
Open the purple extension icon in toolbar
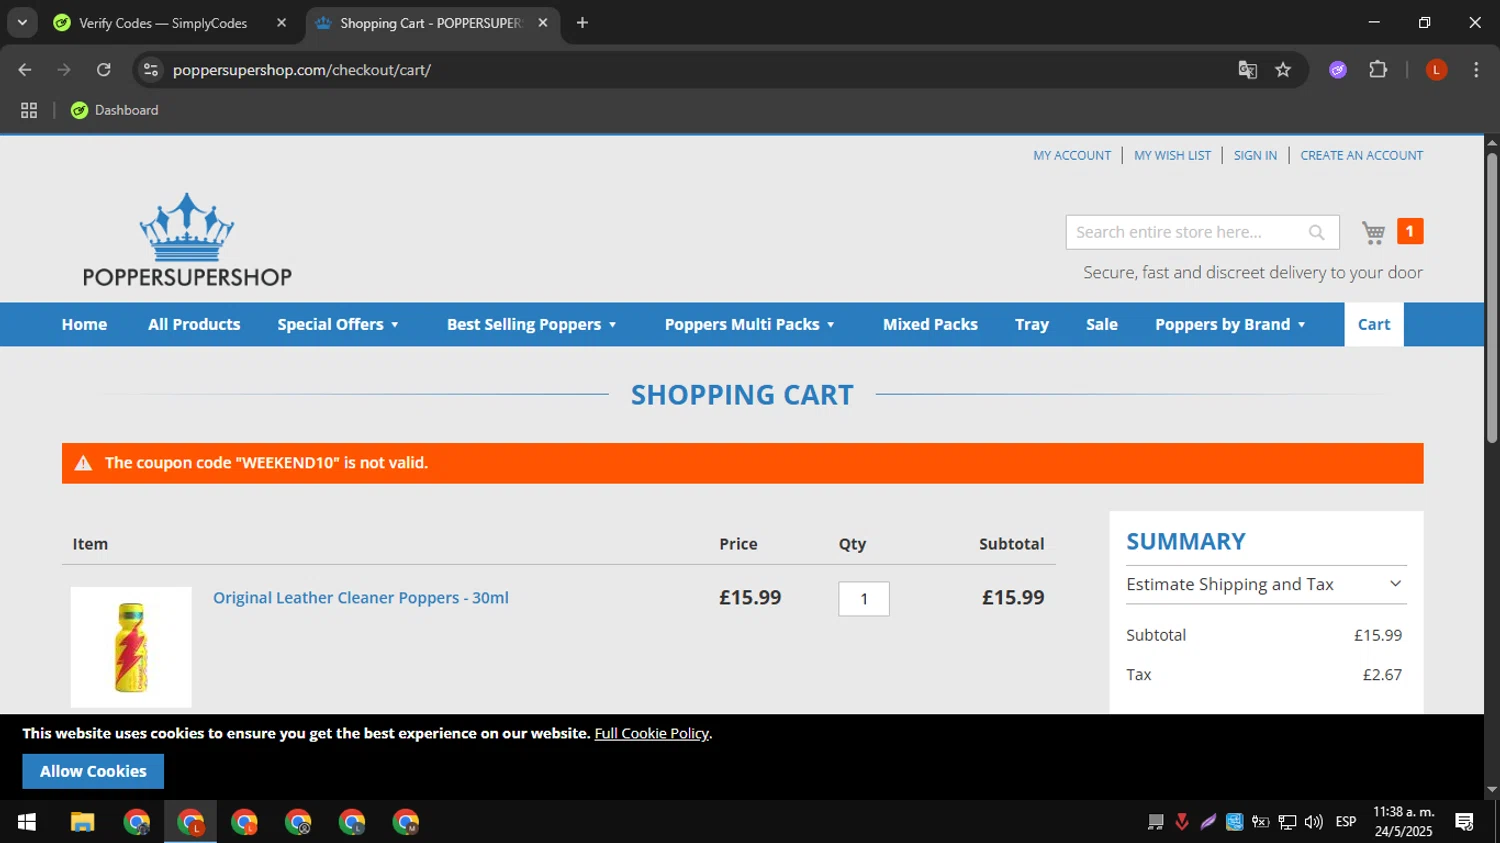point(1338,70)
